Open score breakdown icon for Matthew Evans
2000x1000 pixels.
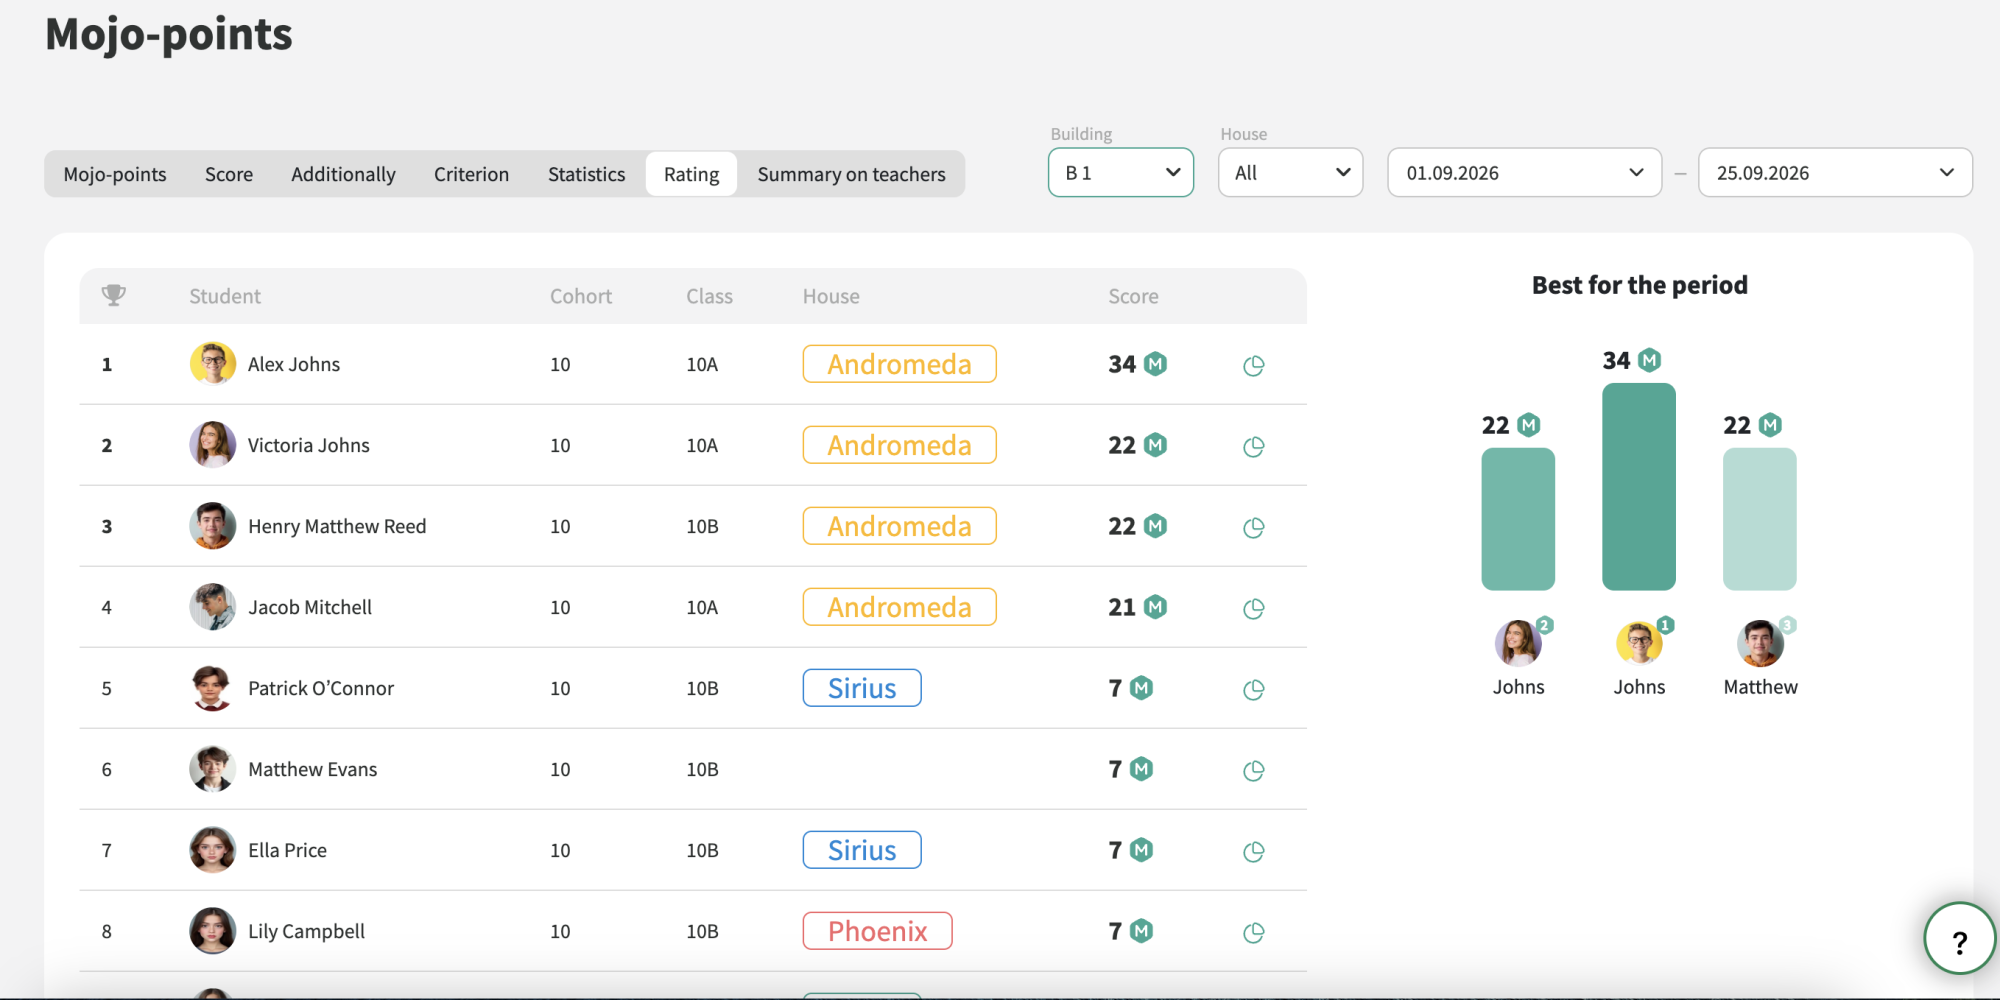point(1253,770)
